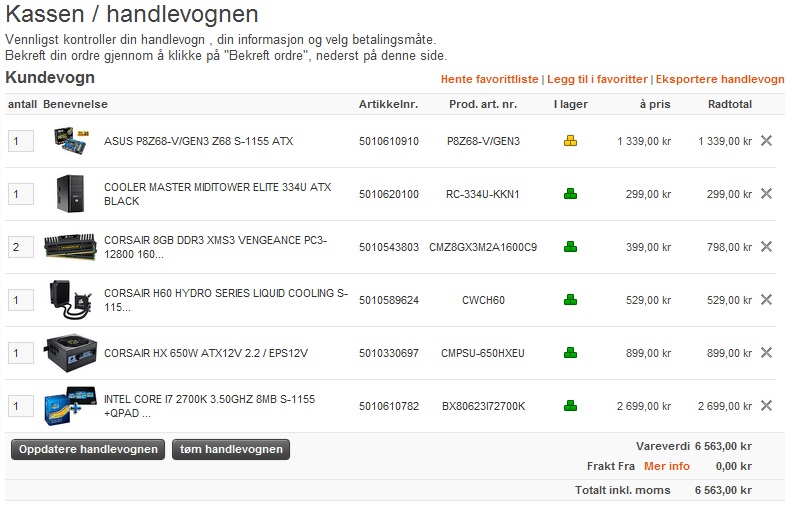Viewport: 795px width, 506px height.
Task: Click Frakt amount 0,00 kr
Action: (x=734, y=466)
